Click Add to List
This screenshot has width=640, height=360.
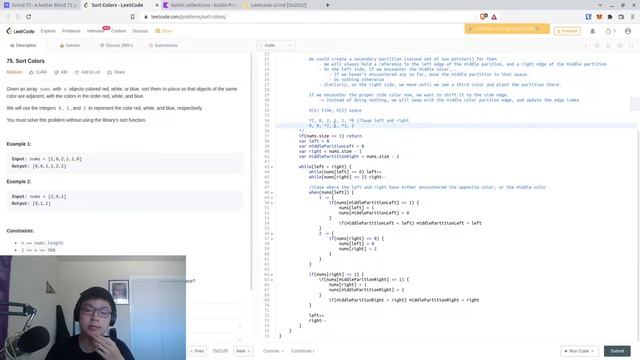click(x=87, y=72)
